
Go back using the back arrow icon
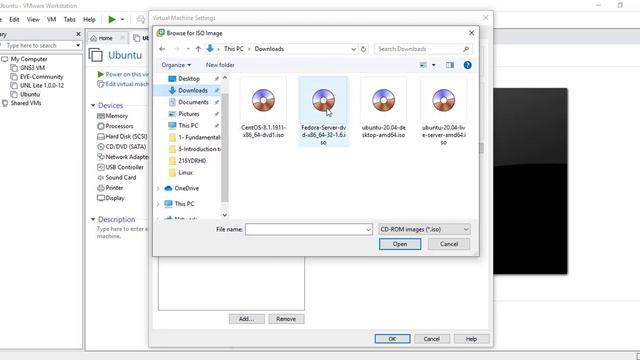point(162,49)
